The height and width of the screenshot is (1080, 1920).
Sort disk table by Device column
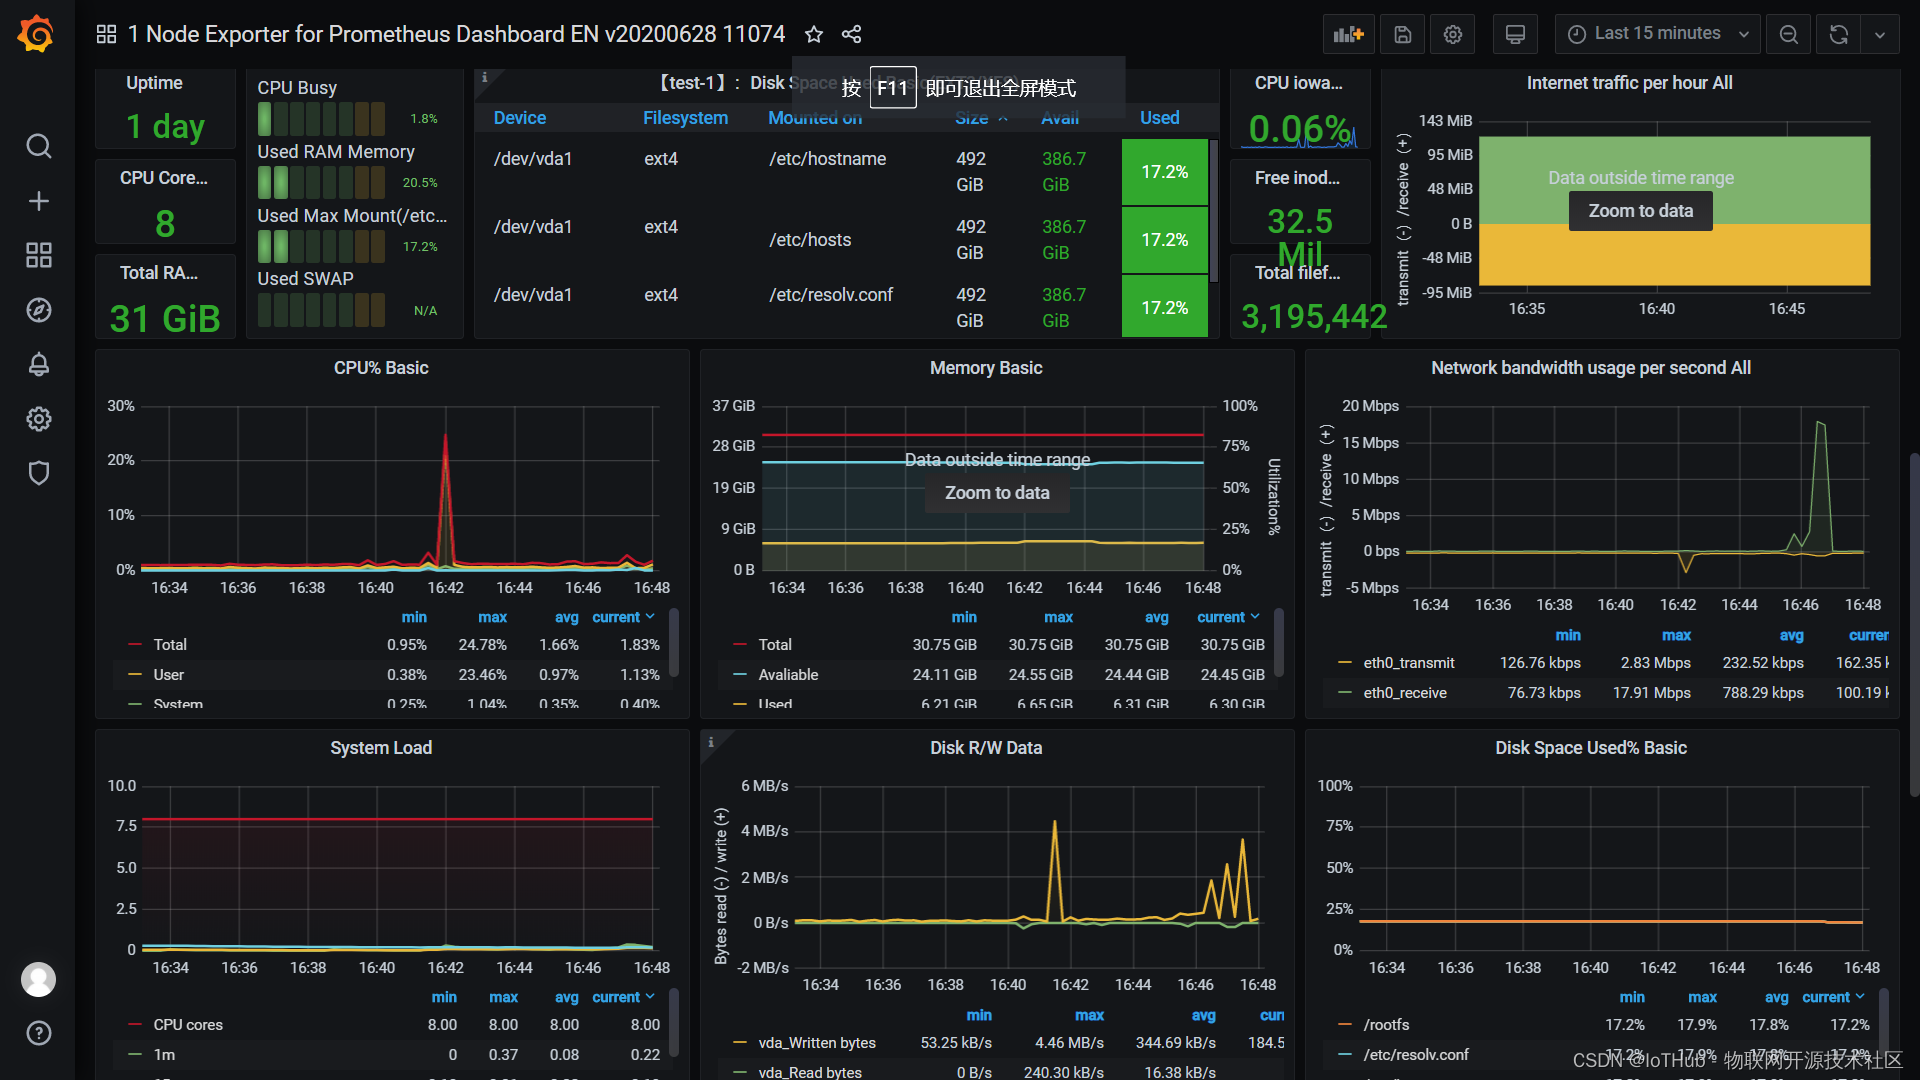pos(520,118)
